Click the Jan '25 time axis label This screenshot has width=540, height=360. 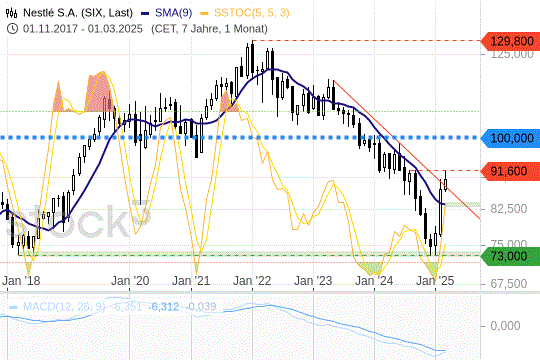click(x=435, y=281)
